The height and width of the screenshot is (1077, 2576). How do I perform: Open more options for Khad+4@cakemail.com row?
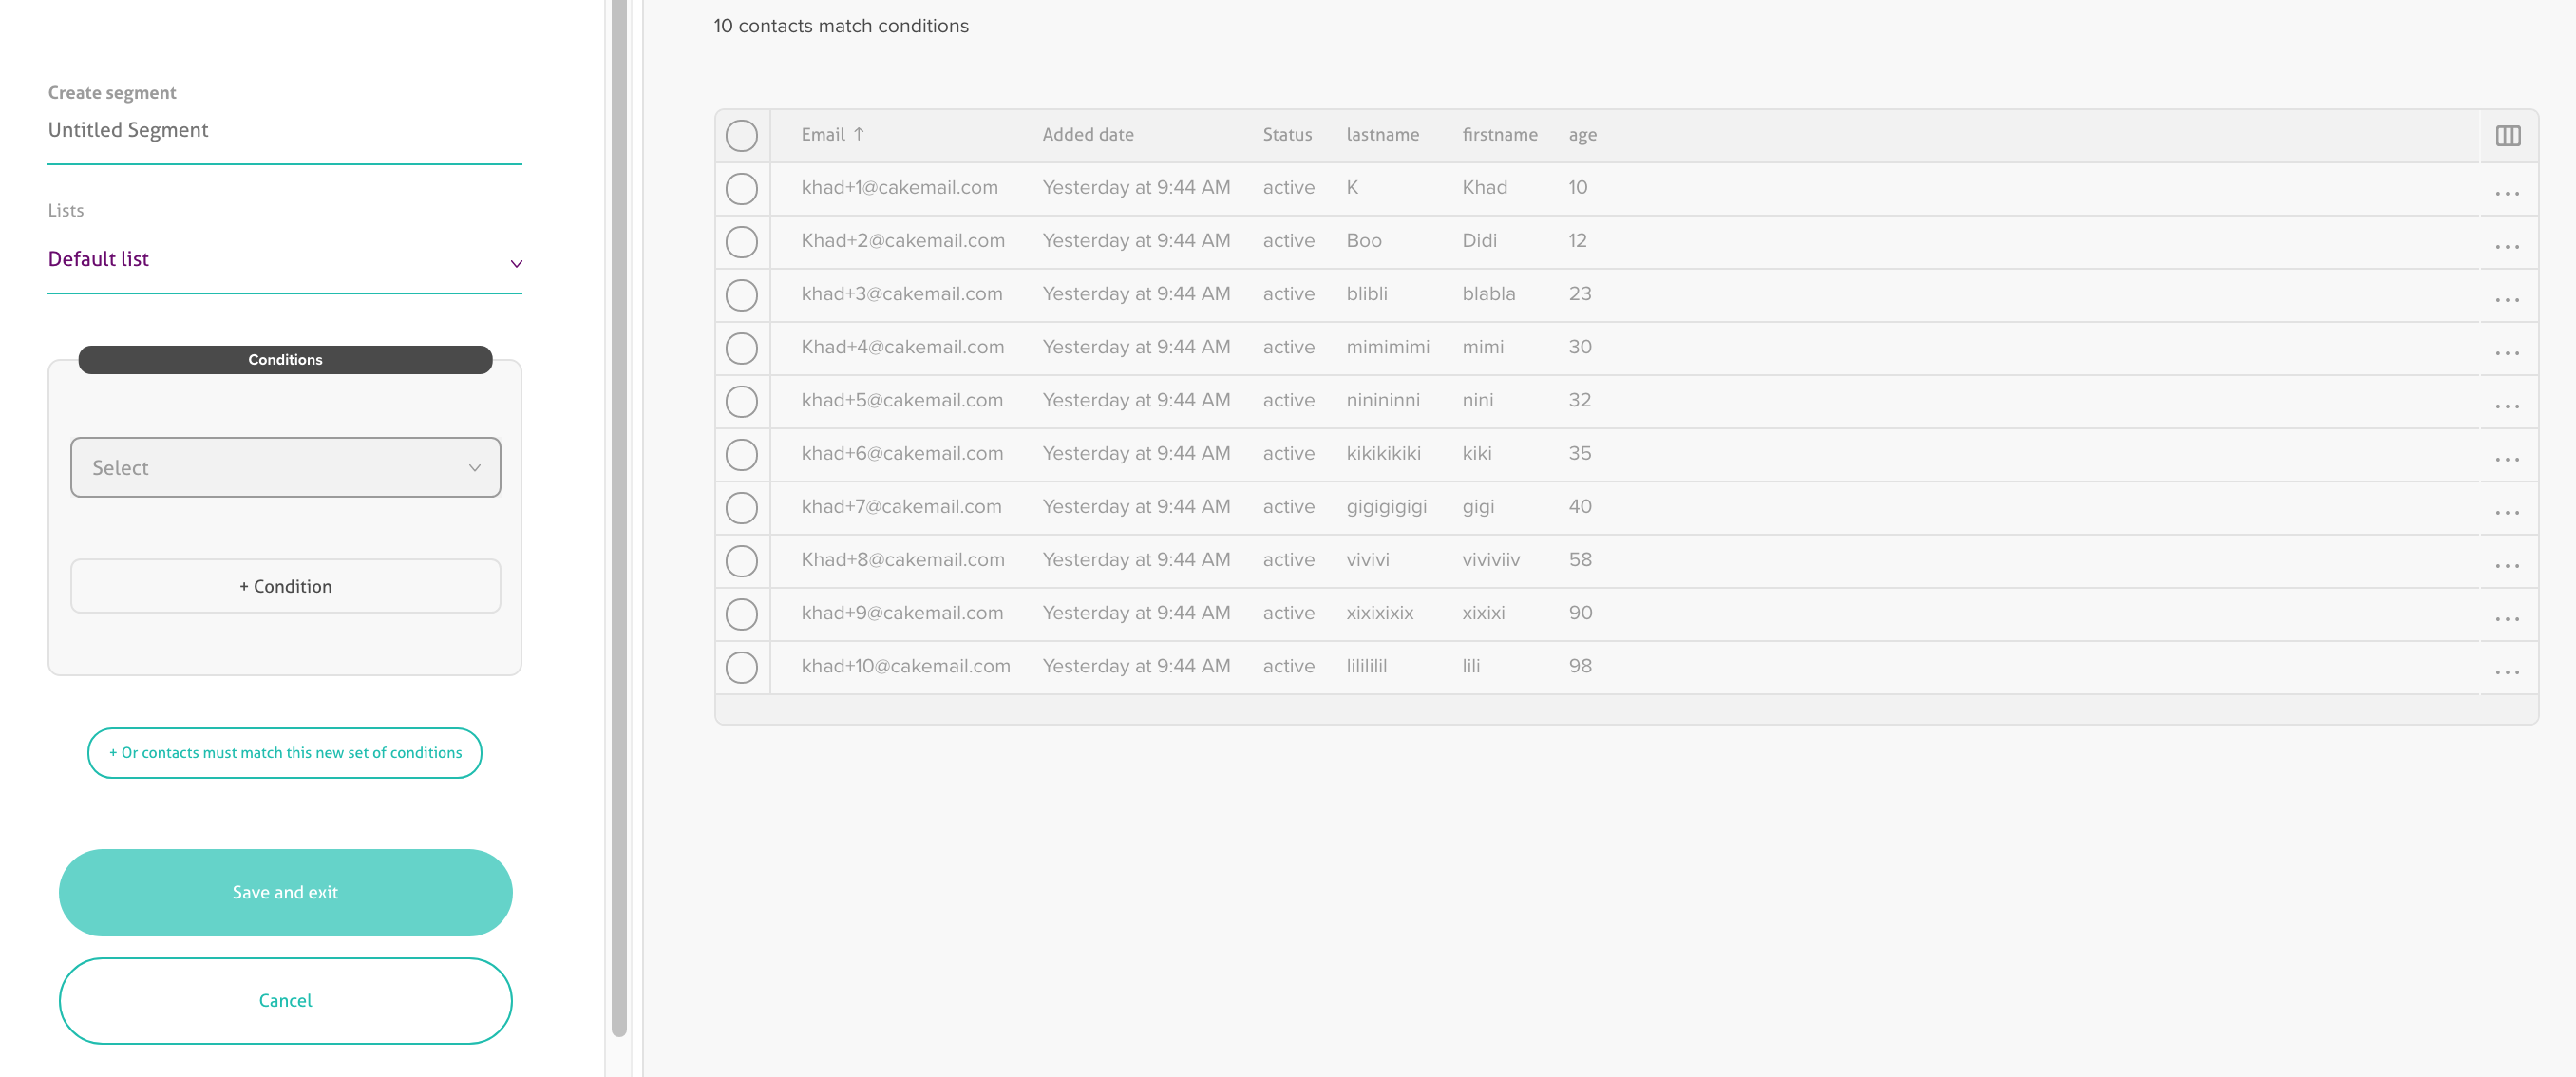(2506, 353)
